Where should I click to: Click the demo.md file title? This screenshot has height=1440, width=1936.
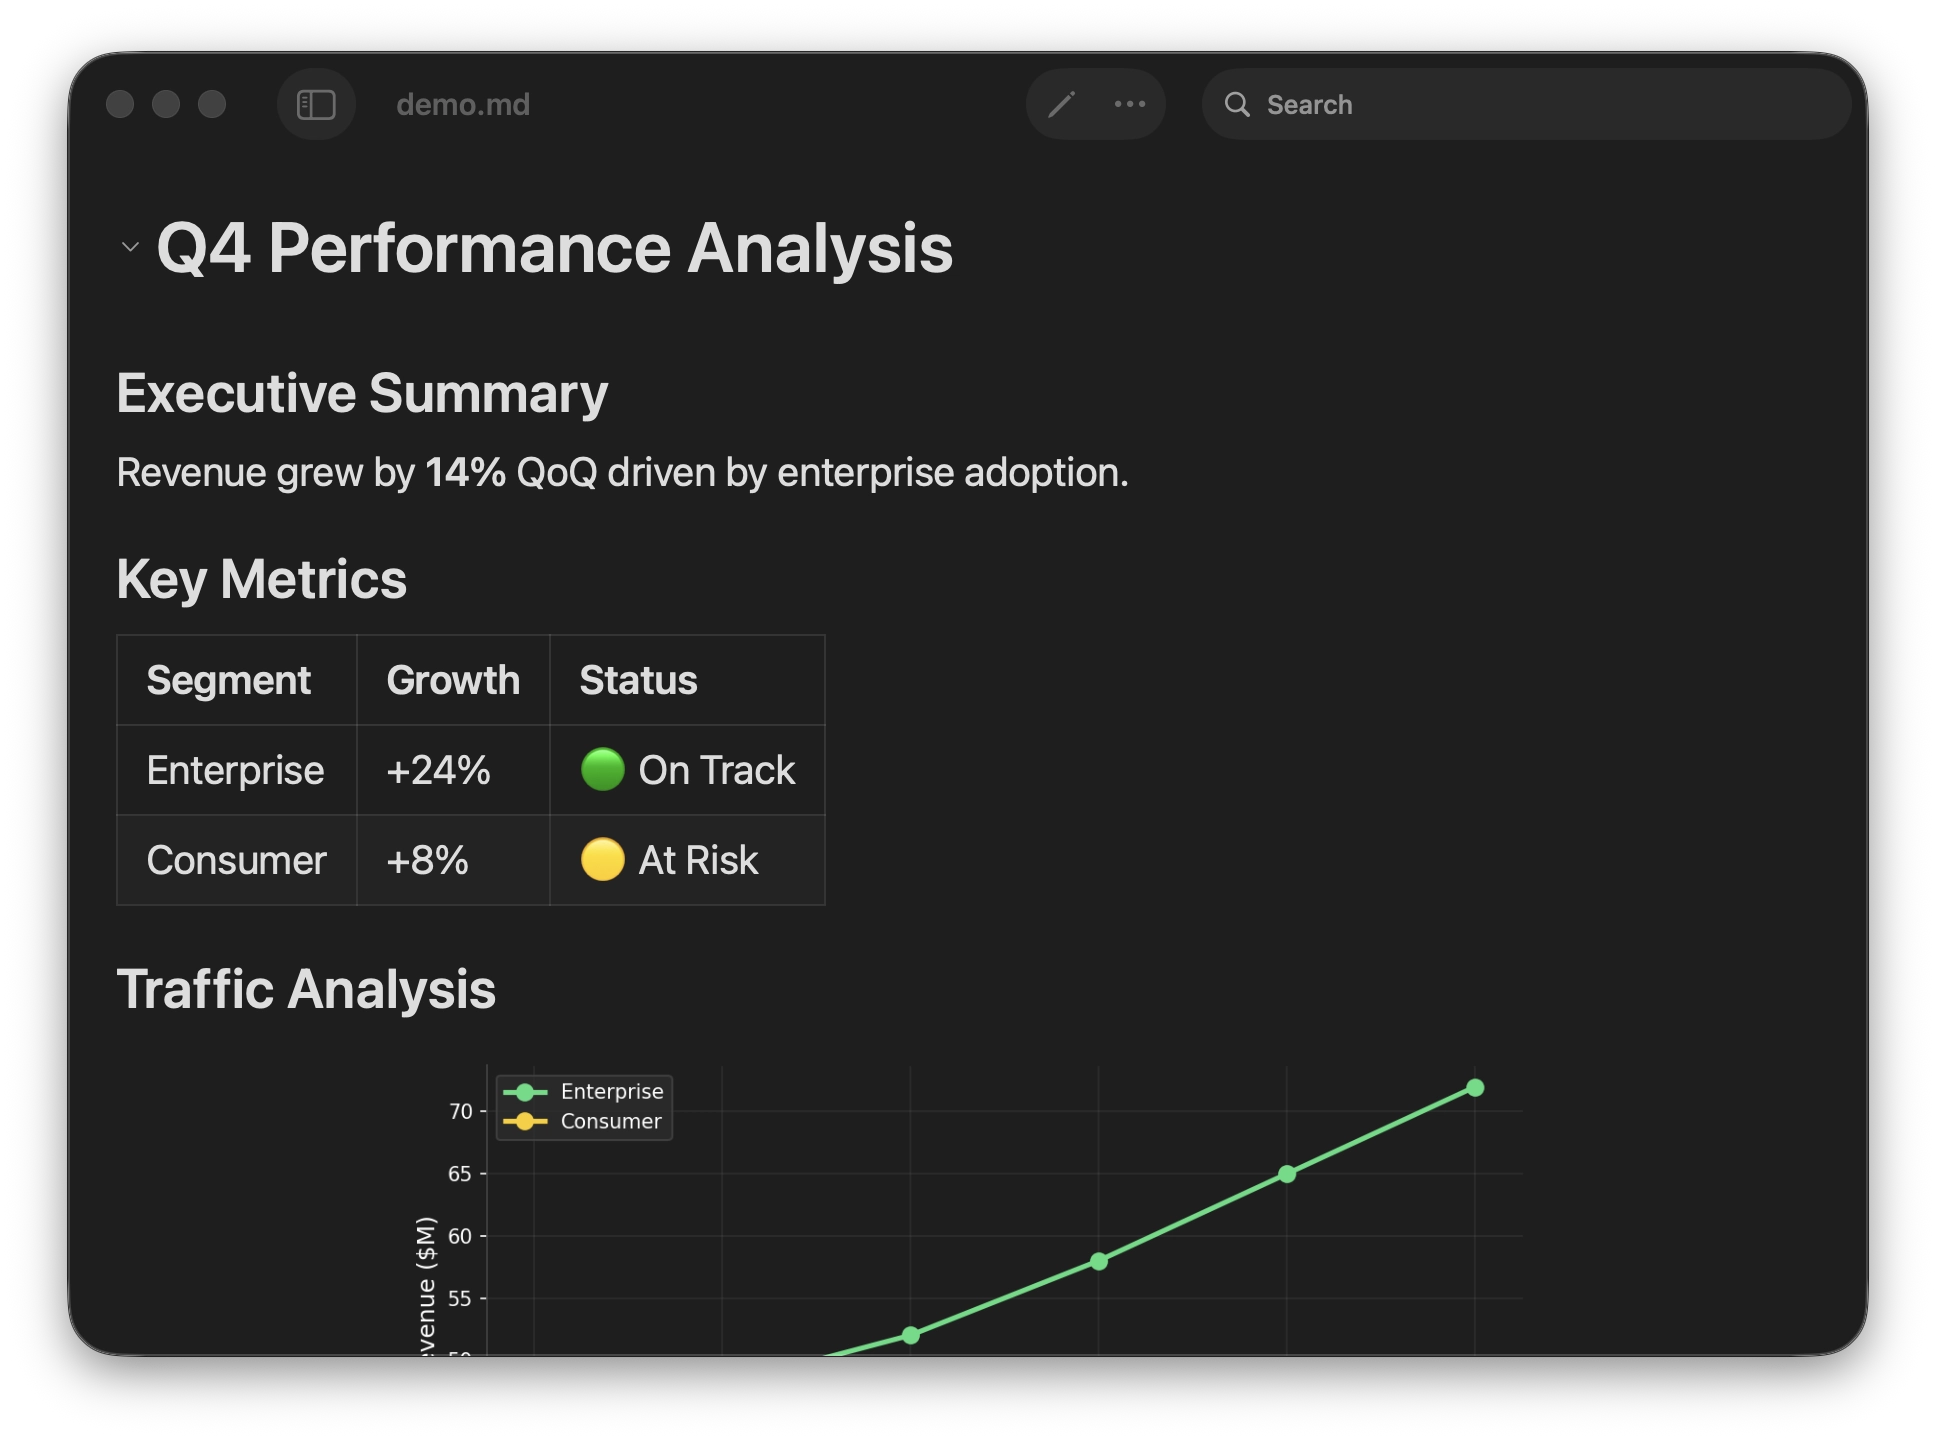pos(463,105)
